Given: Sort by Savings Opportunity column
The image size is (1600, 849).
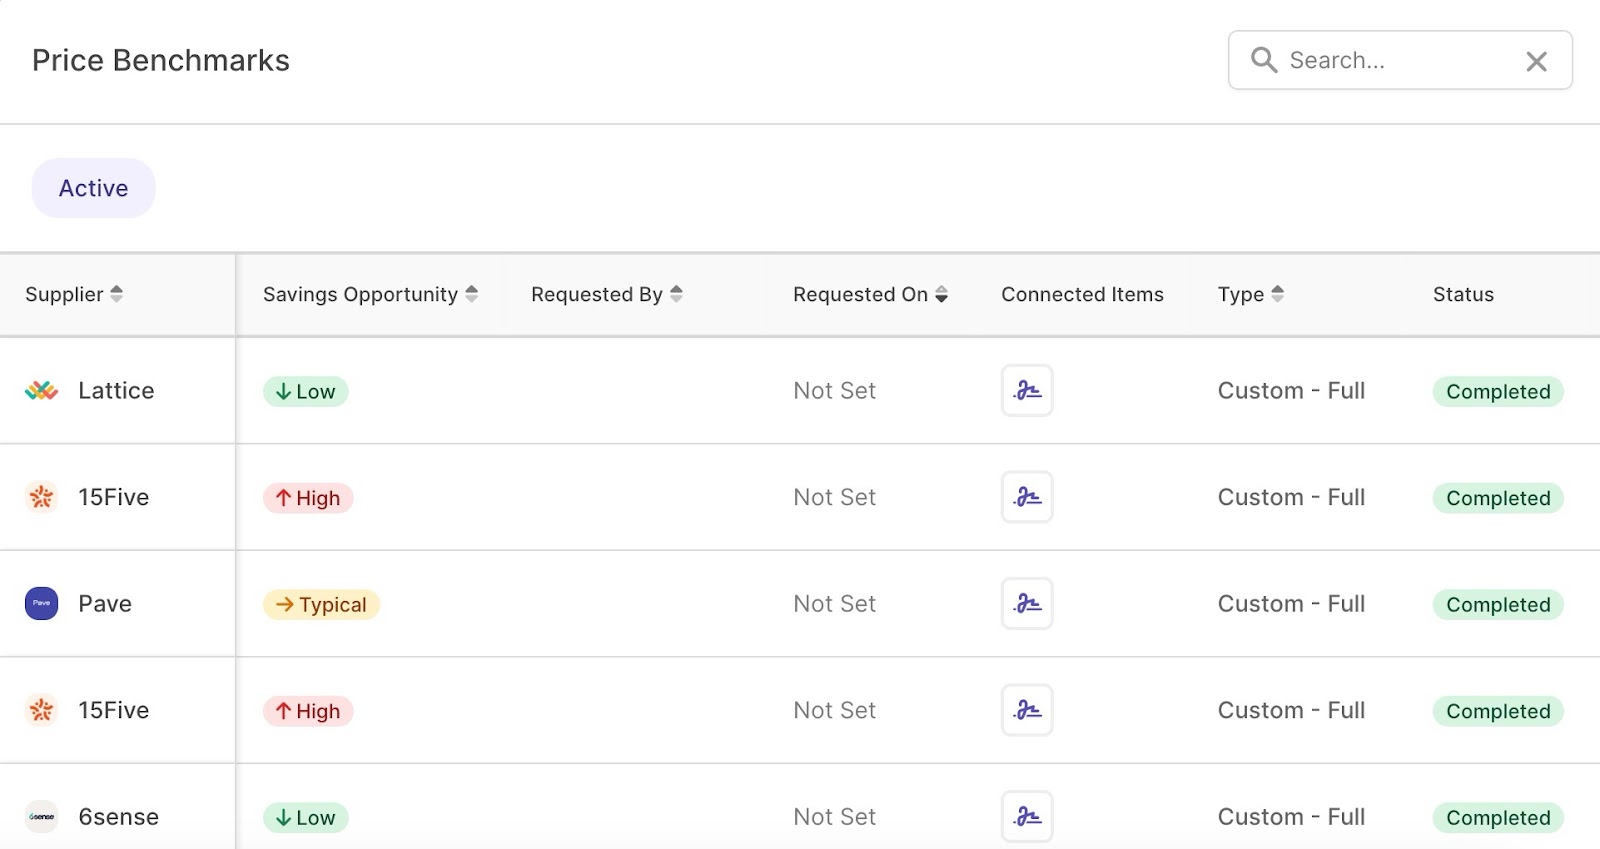Looking at the screenshot, I should point(371,294).
